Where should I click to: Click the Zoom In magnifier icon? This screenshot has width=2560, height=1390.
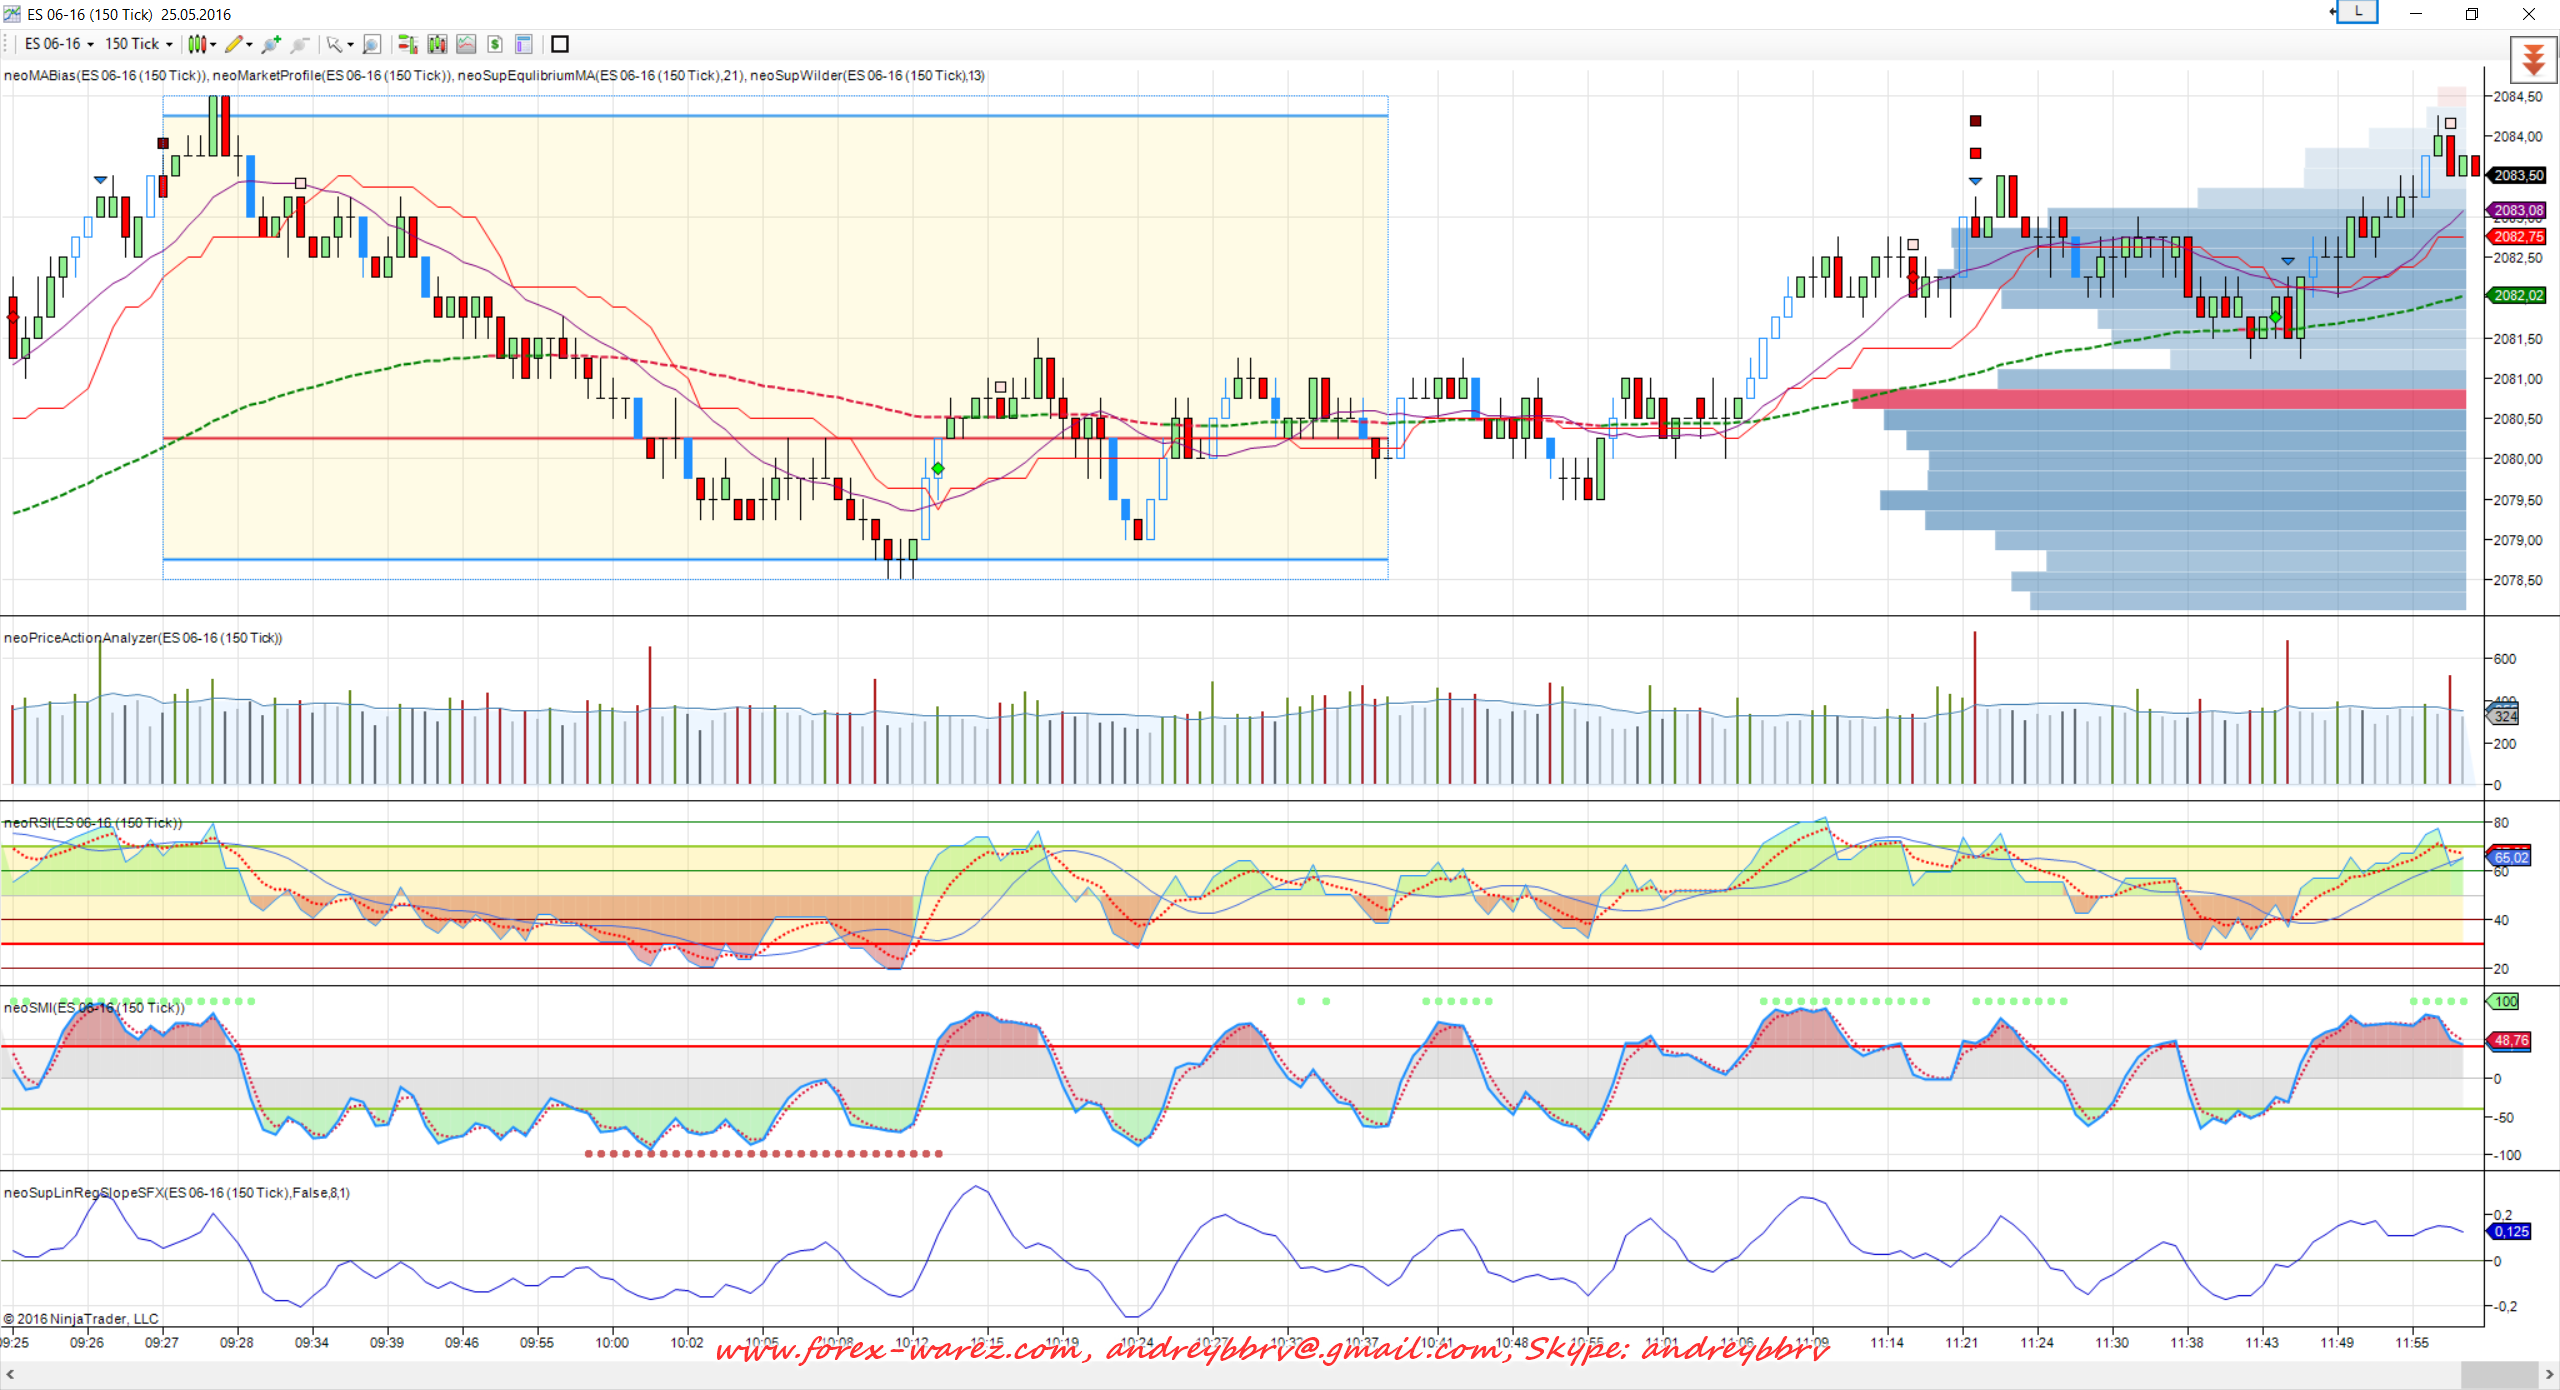coord(270,44)
